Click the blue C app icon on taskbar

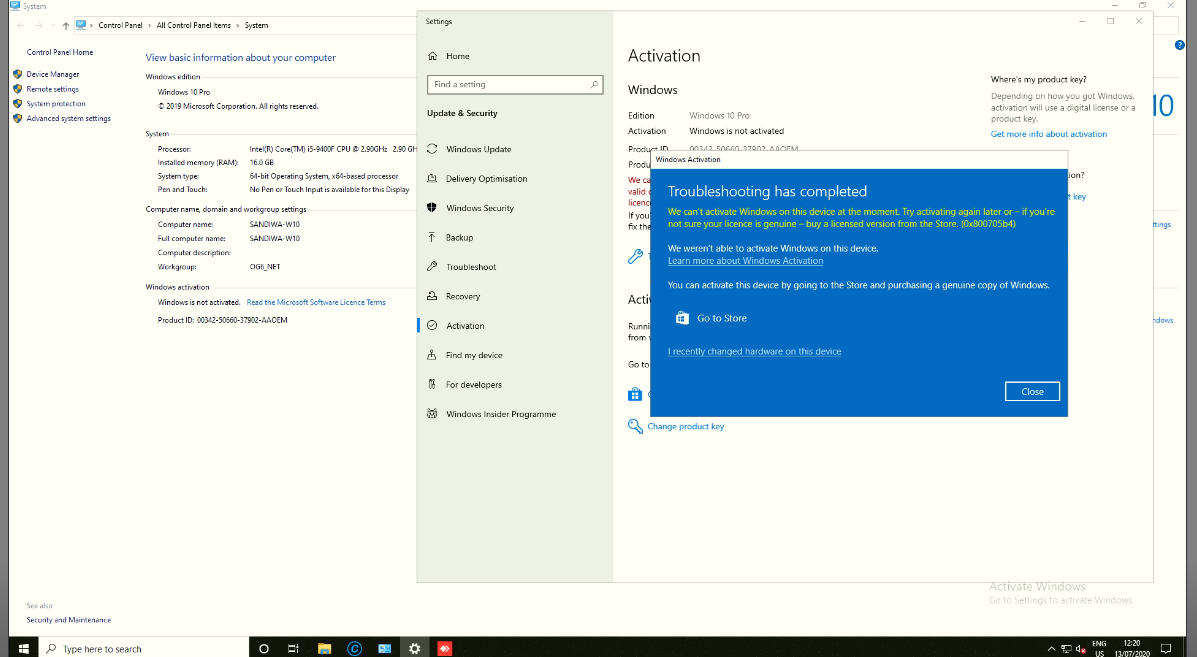[354, 648]
